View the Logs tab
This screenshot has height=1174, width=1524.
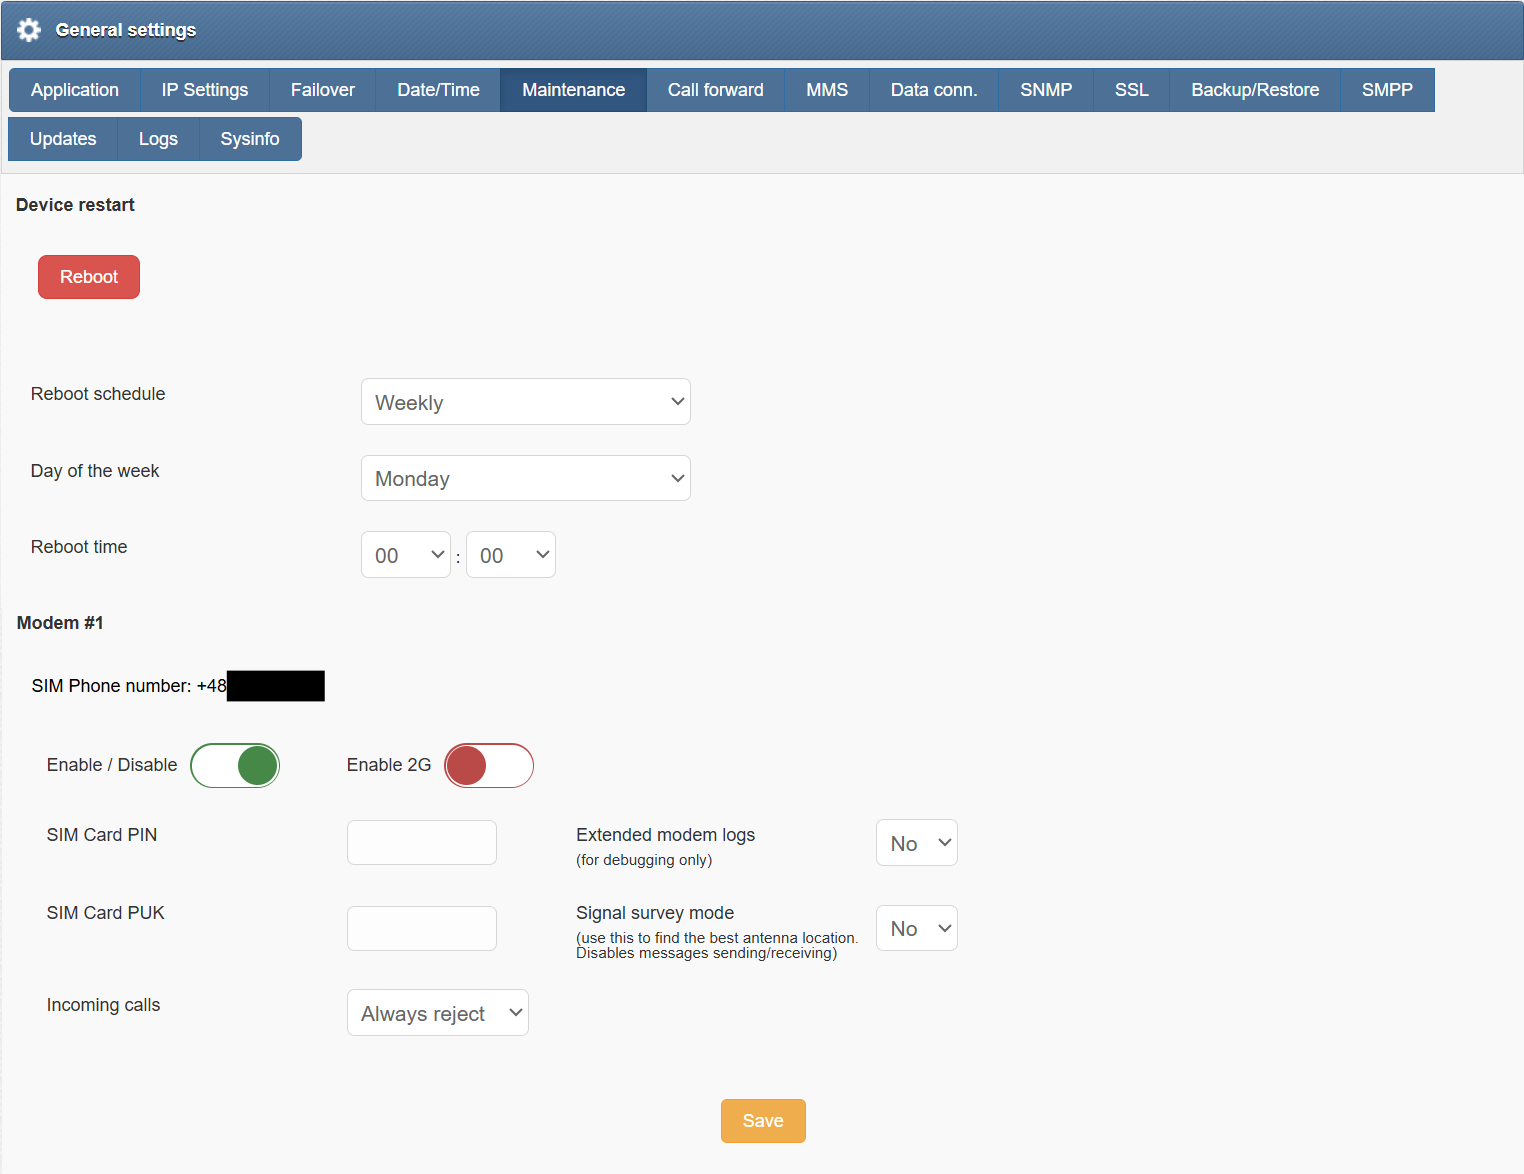(x=158, y=139)
